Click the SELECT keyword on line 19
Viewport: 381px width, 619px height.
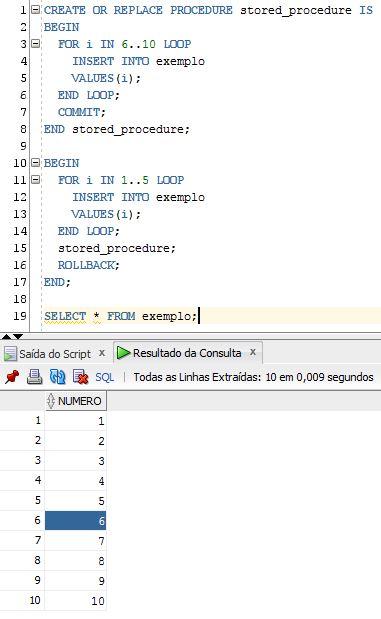[65, 316]
